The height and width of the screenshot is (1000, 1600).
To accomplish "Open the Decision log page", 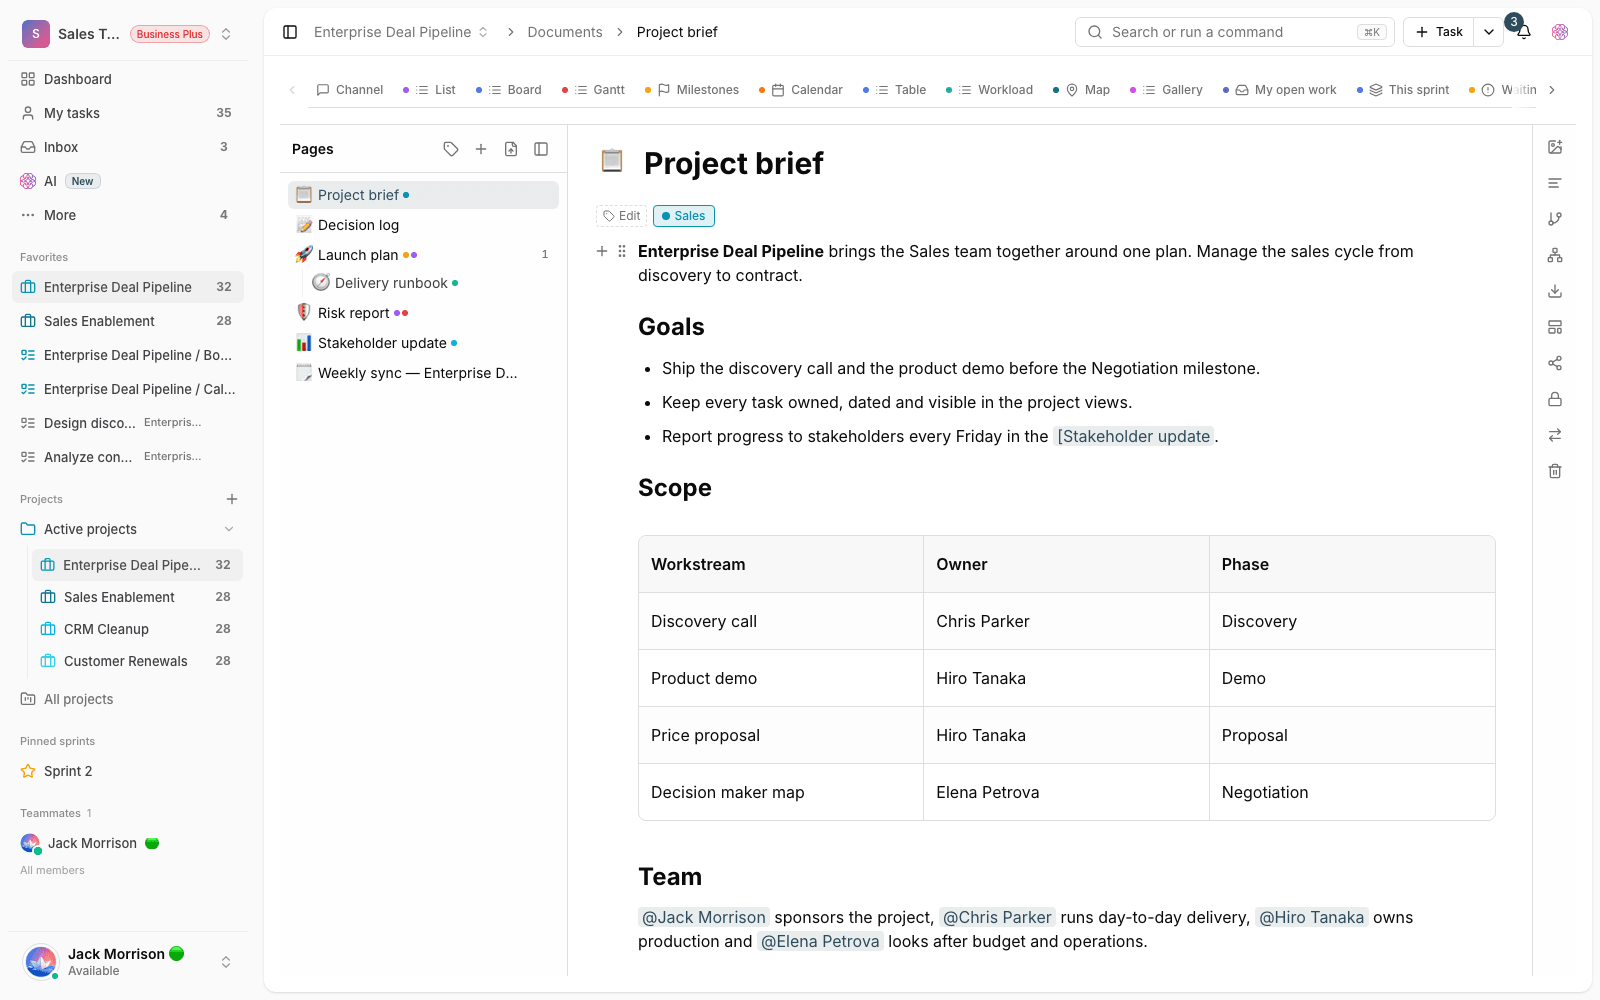I will click(424, 225).
